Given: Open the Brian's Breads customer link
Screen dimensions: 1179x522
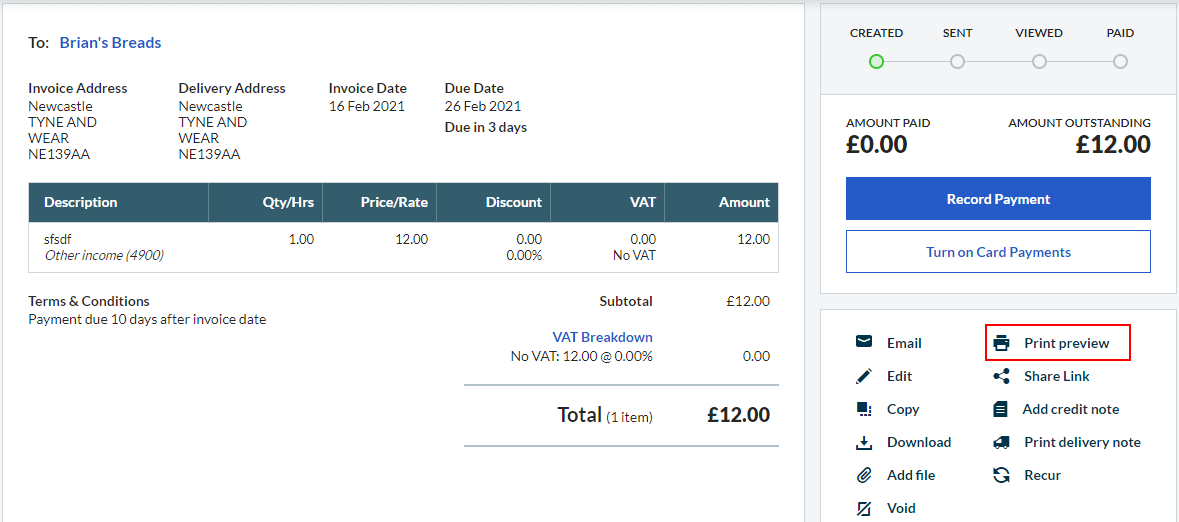Looking at the screenshot, I should pyautogui.click(x=110, y=43).
